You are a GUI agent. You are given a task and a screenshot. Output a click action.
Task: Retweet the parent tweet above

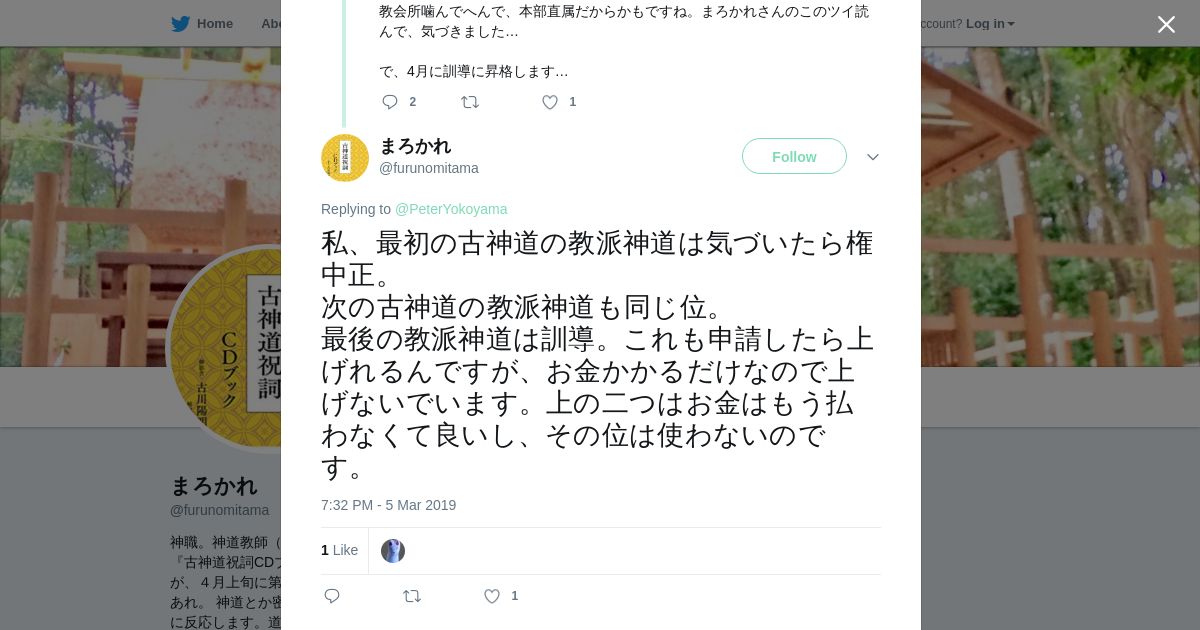[x=470, y=102]
